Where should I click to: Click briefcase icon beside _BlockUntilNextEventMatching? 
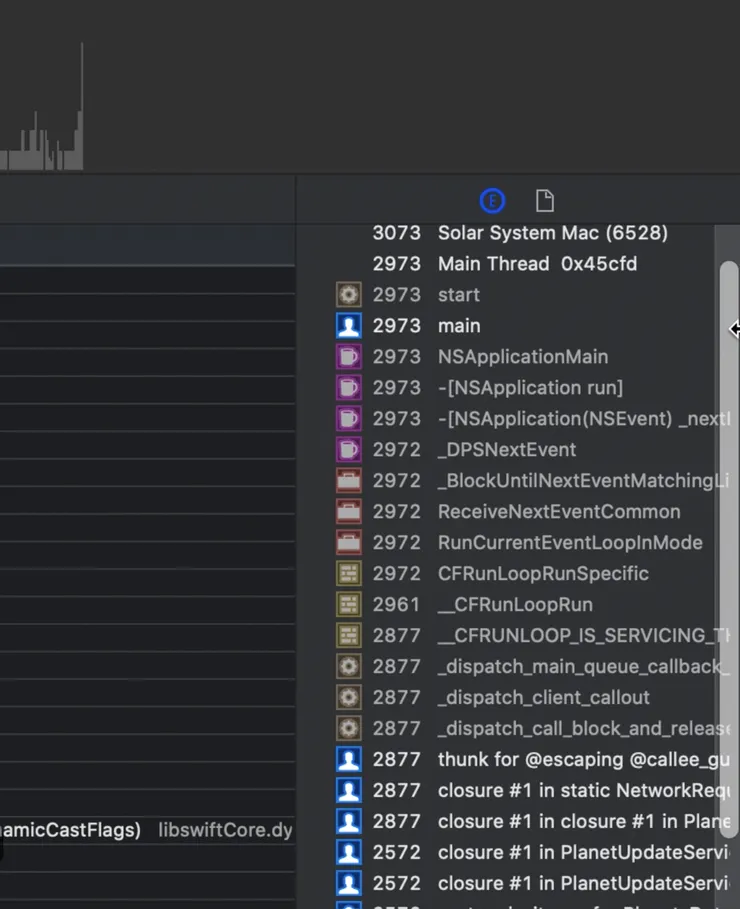(x=349, y=481)
